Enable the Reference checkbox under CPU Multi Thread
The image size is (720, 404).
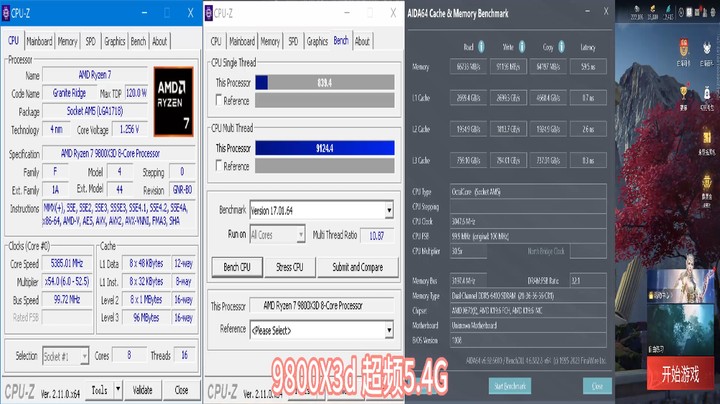click(219, 165)
